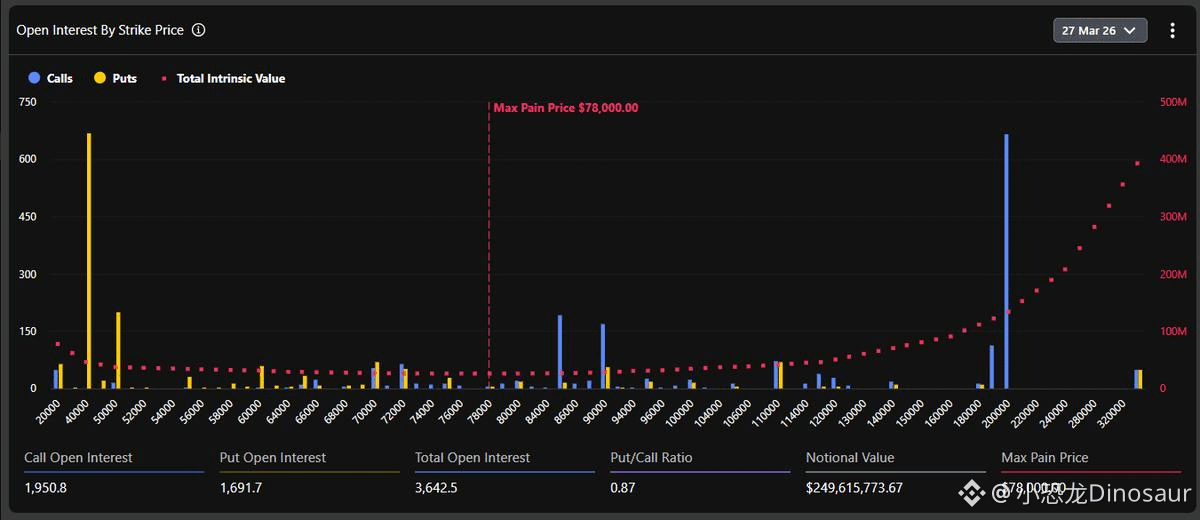Select the Max Pain Price $78,000.00 label

point(566,108)
